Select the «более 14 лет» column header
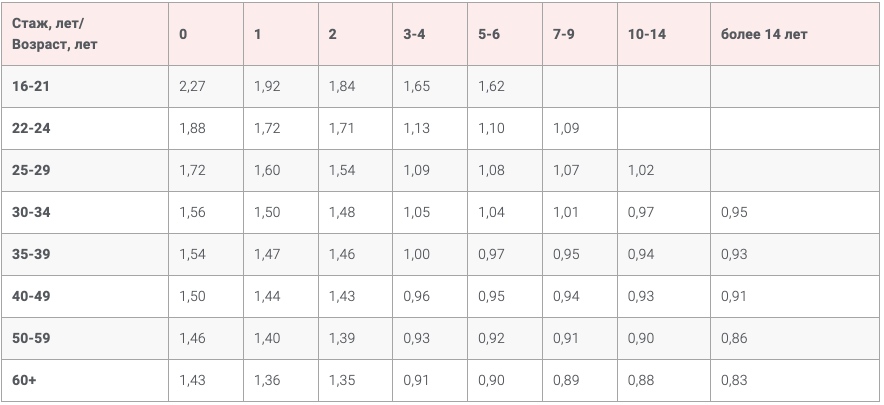 pos(764,34)
